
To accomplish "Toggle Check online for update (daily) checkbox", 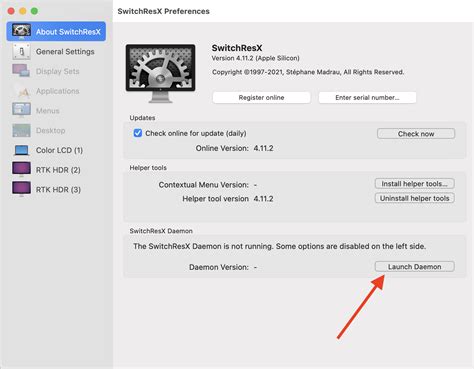I will pyautogui.click(x=137, y=133).
